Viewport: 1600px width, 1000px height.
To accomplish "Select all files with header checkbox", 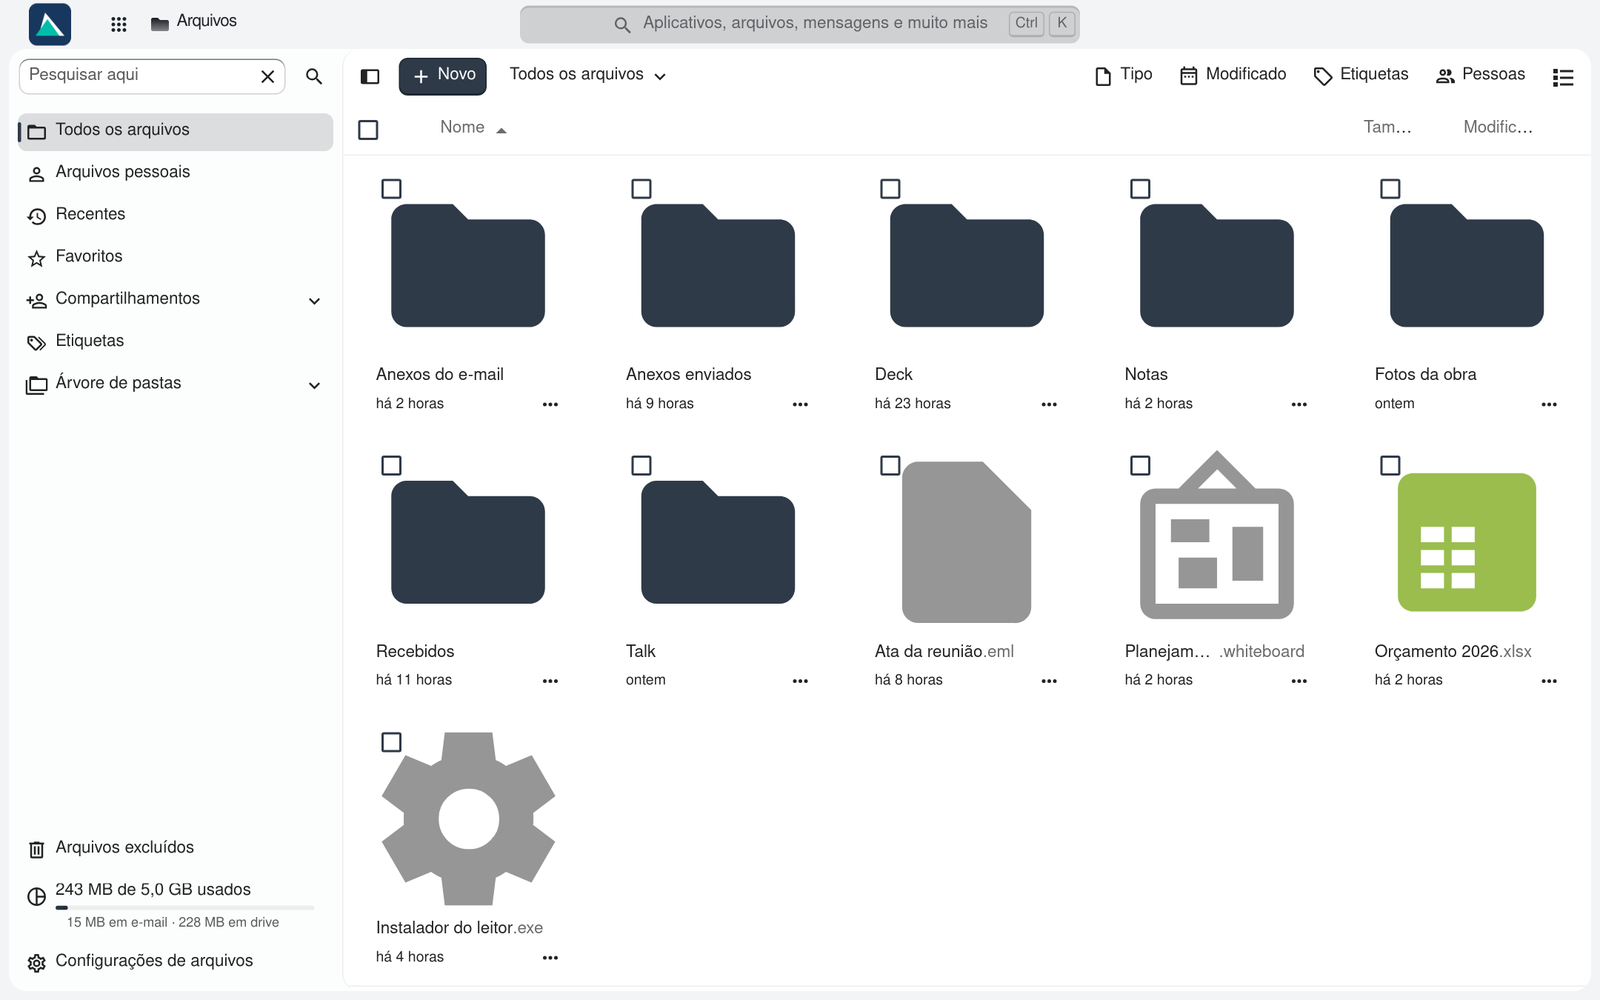I will pos(368,130).
